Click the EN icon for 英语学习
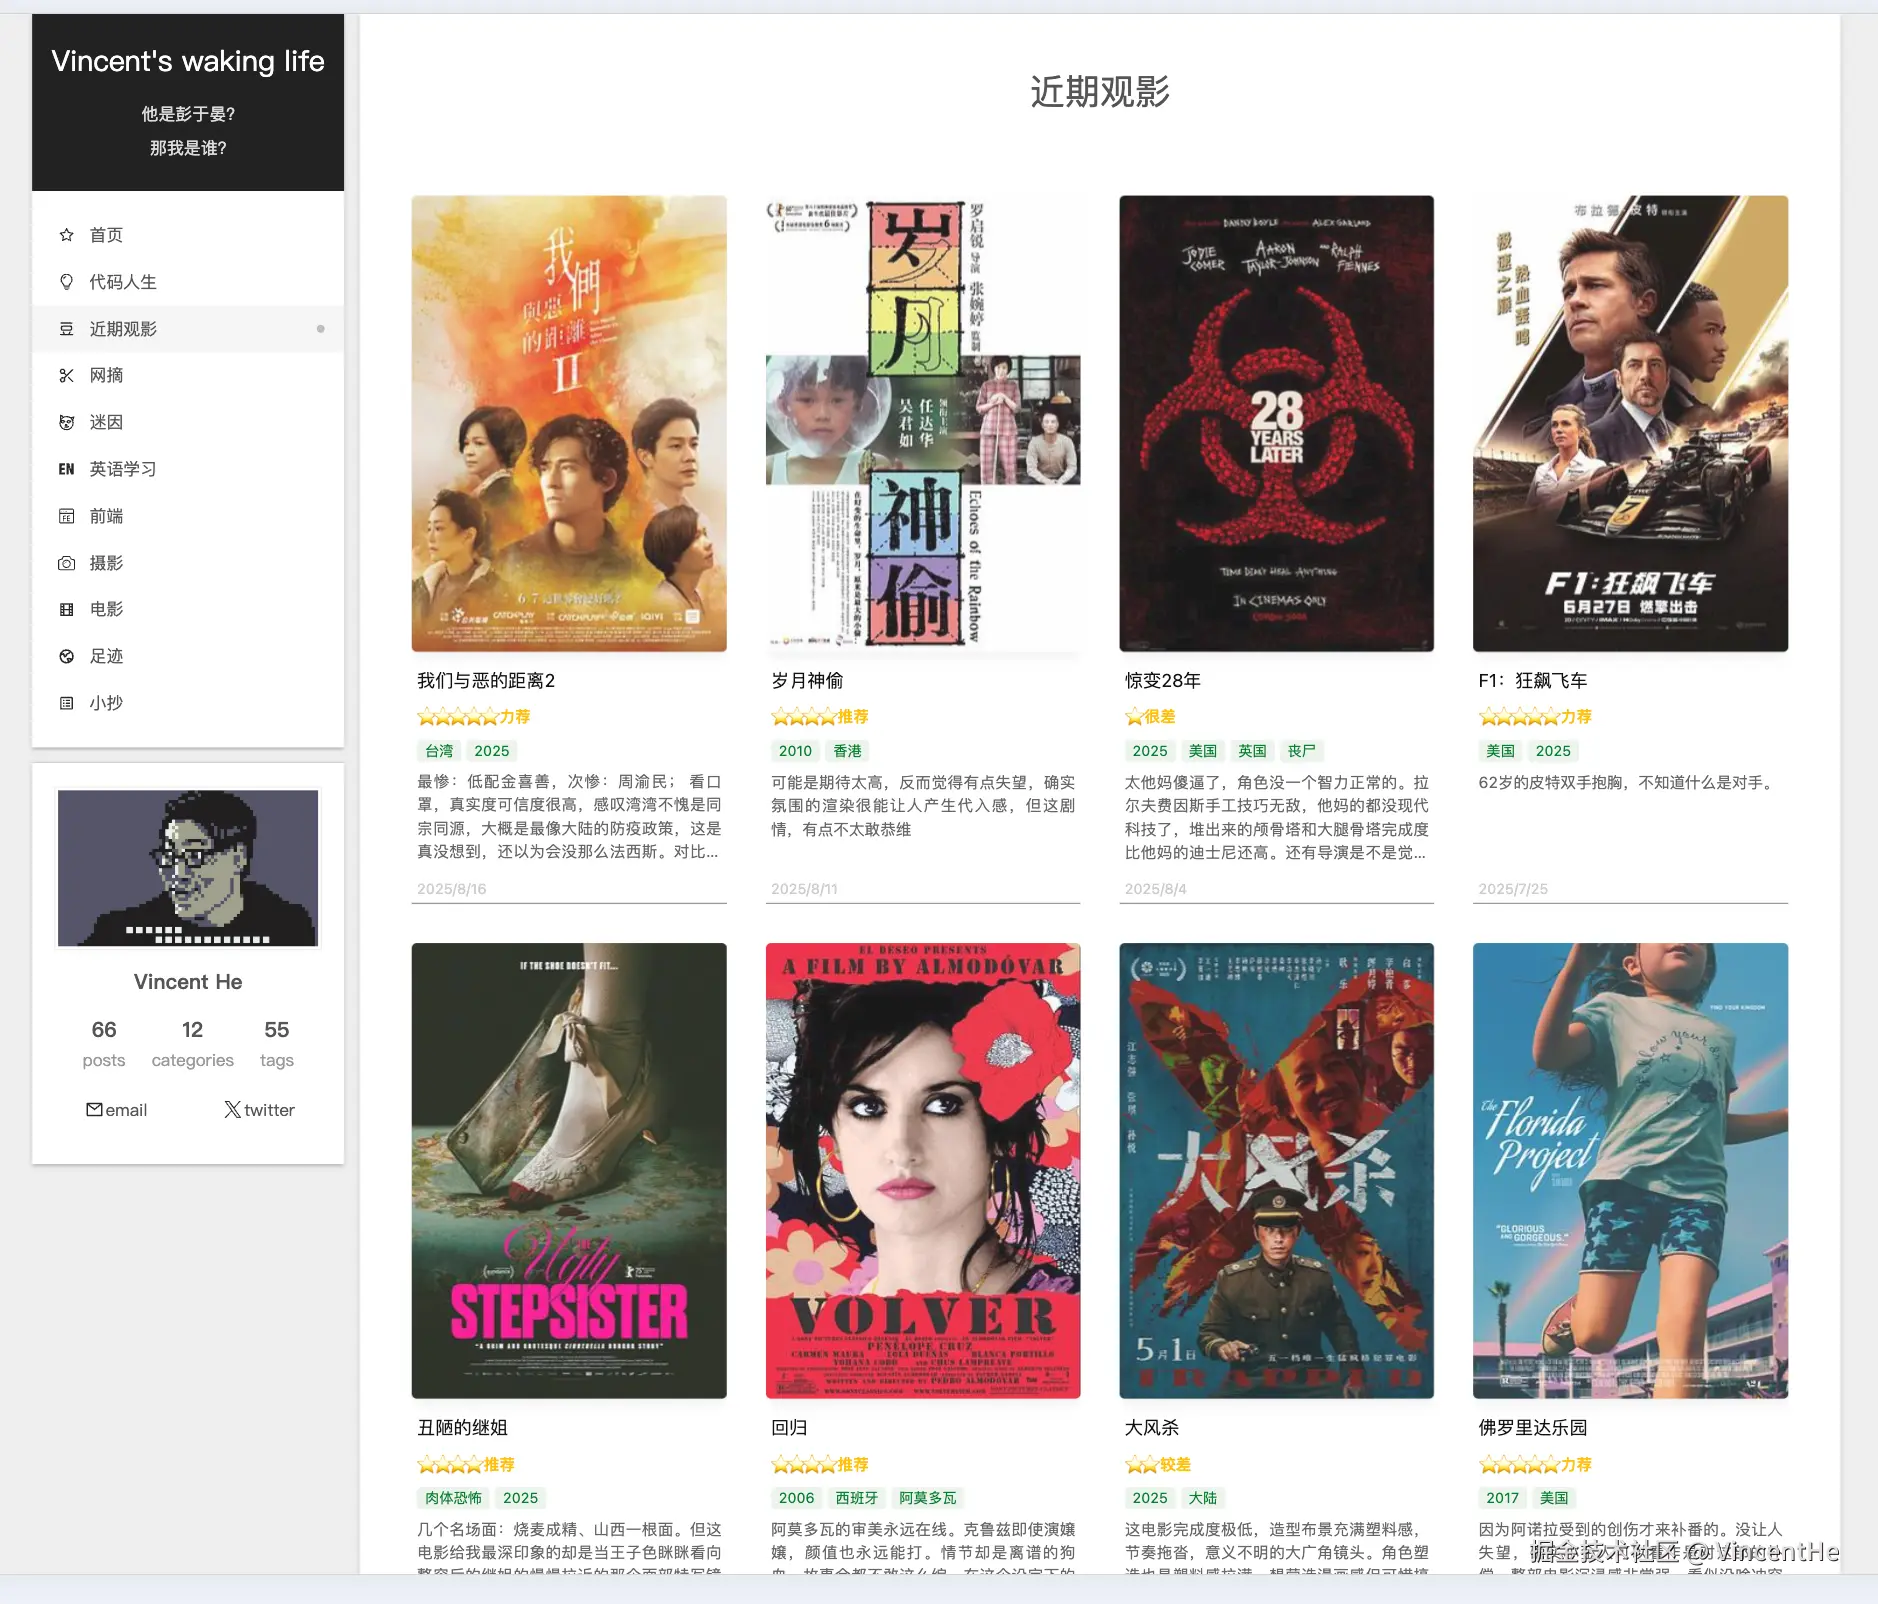 [66, 469]
